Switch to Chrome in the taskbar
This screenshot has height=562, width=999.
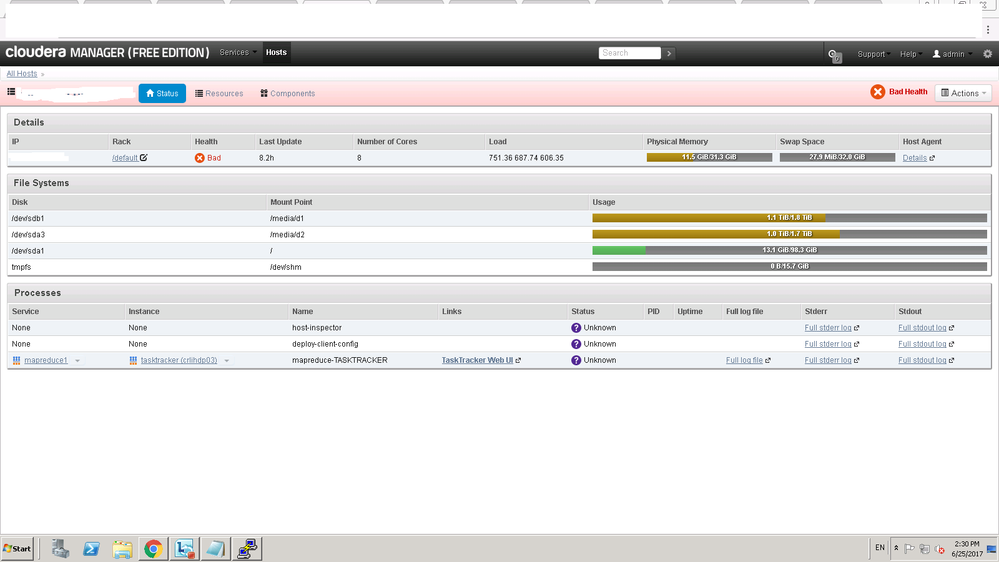(x=153, y=549)
